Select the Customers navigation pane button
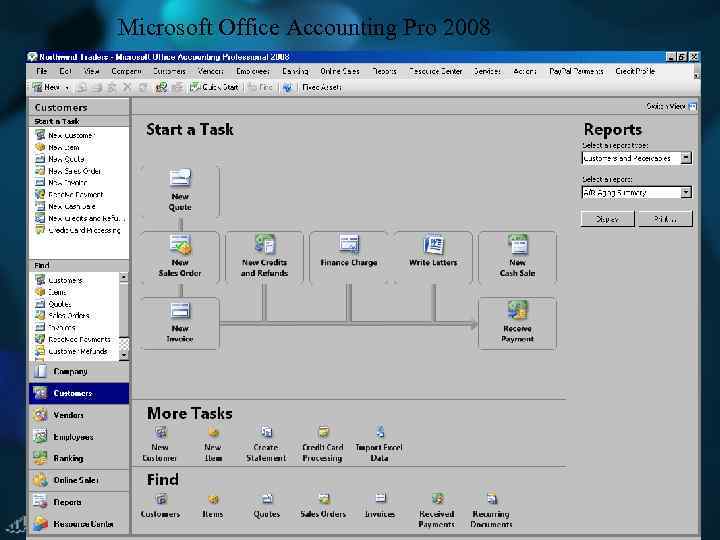The image size is (720, 540). pyautogui.click(x=79, y=393)
